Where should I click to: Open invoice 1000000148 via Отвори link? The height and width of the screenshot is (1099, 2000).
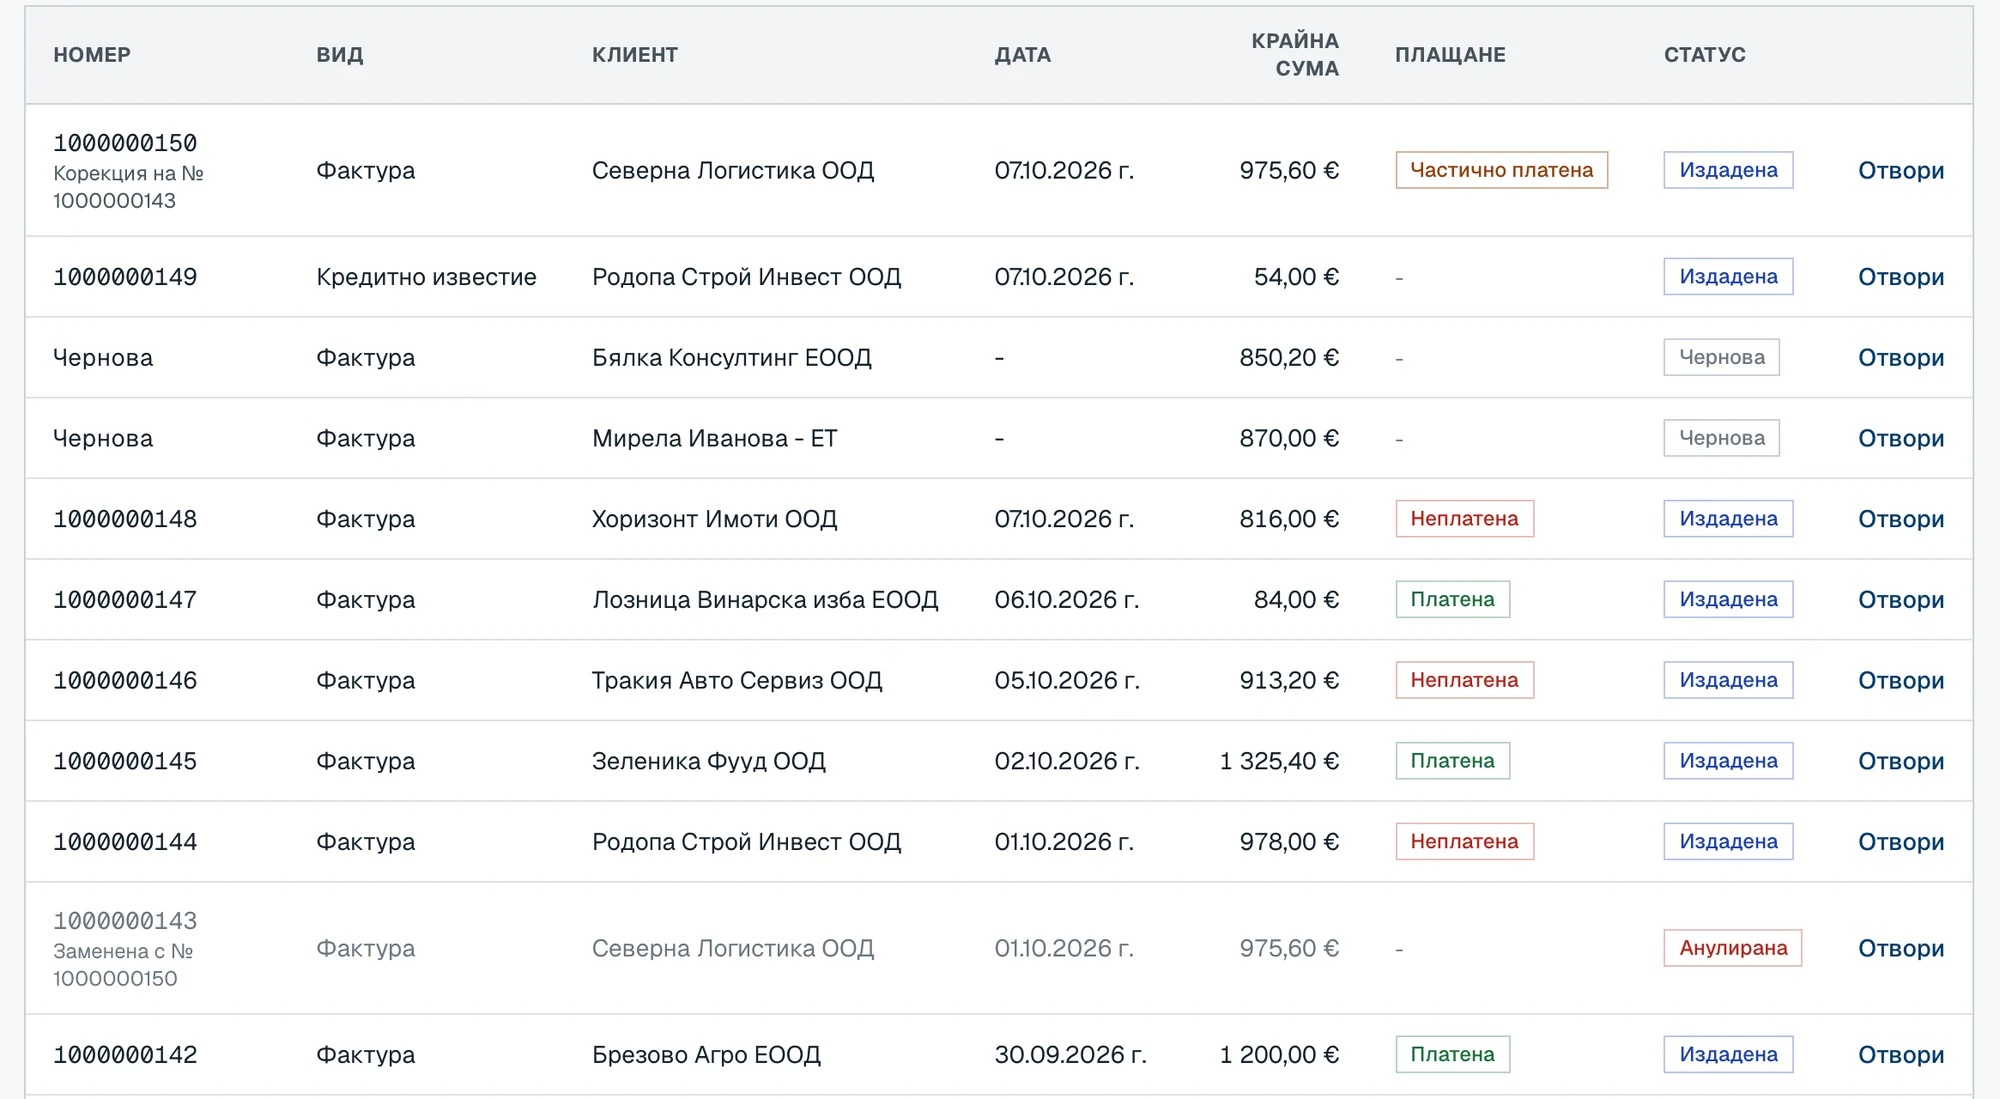click(x=1901, y=519)
